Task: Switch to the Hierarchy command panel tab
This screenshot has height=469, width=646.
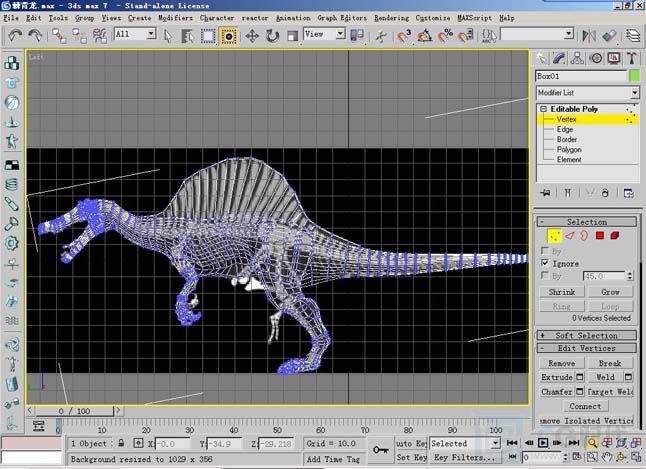Action: tap(577, 58)
